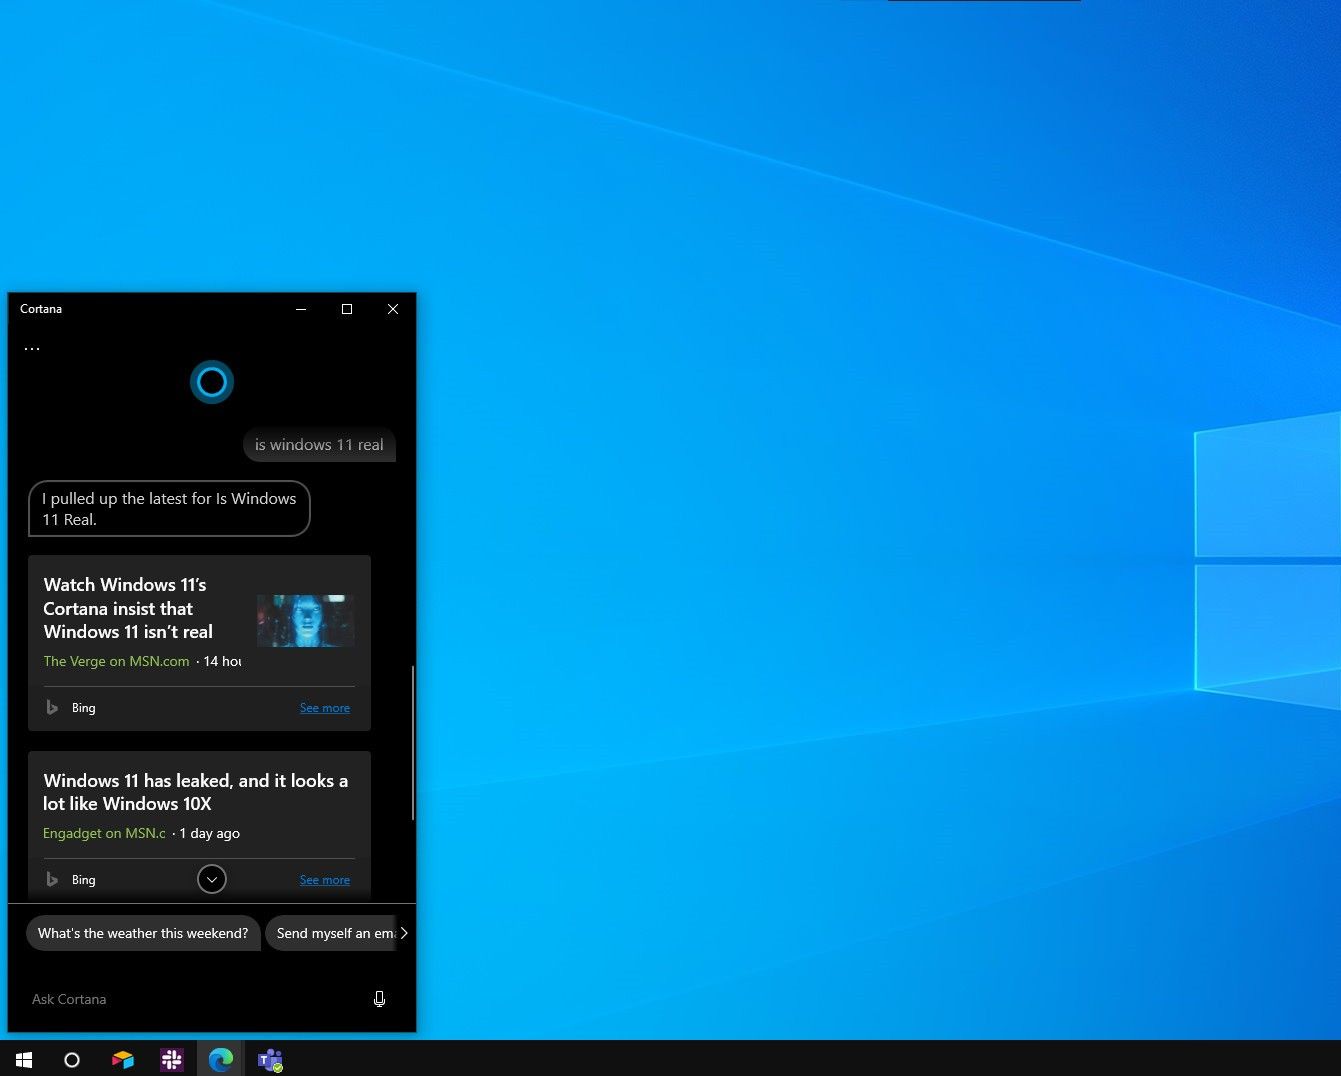Image resolution: width=1341 pixels, height=1076 pixels.
Task: Click Bing logo on the Verge card
Action: (52, 708)
